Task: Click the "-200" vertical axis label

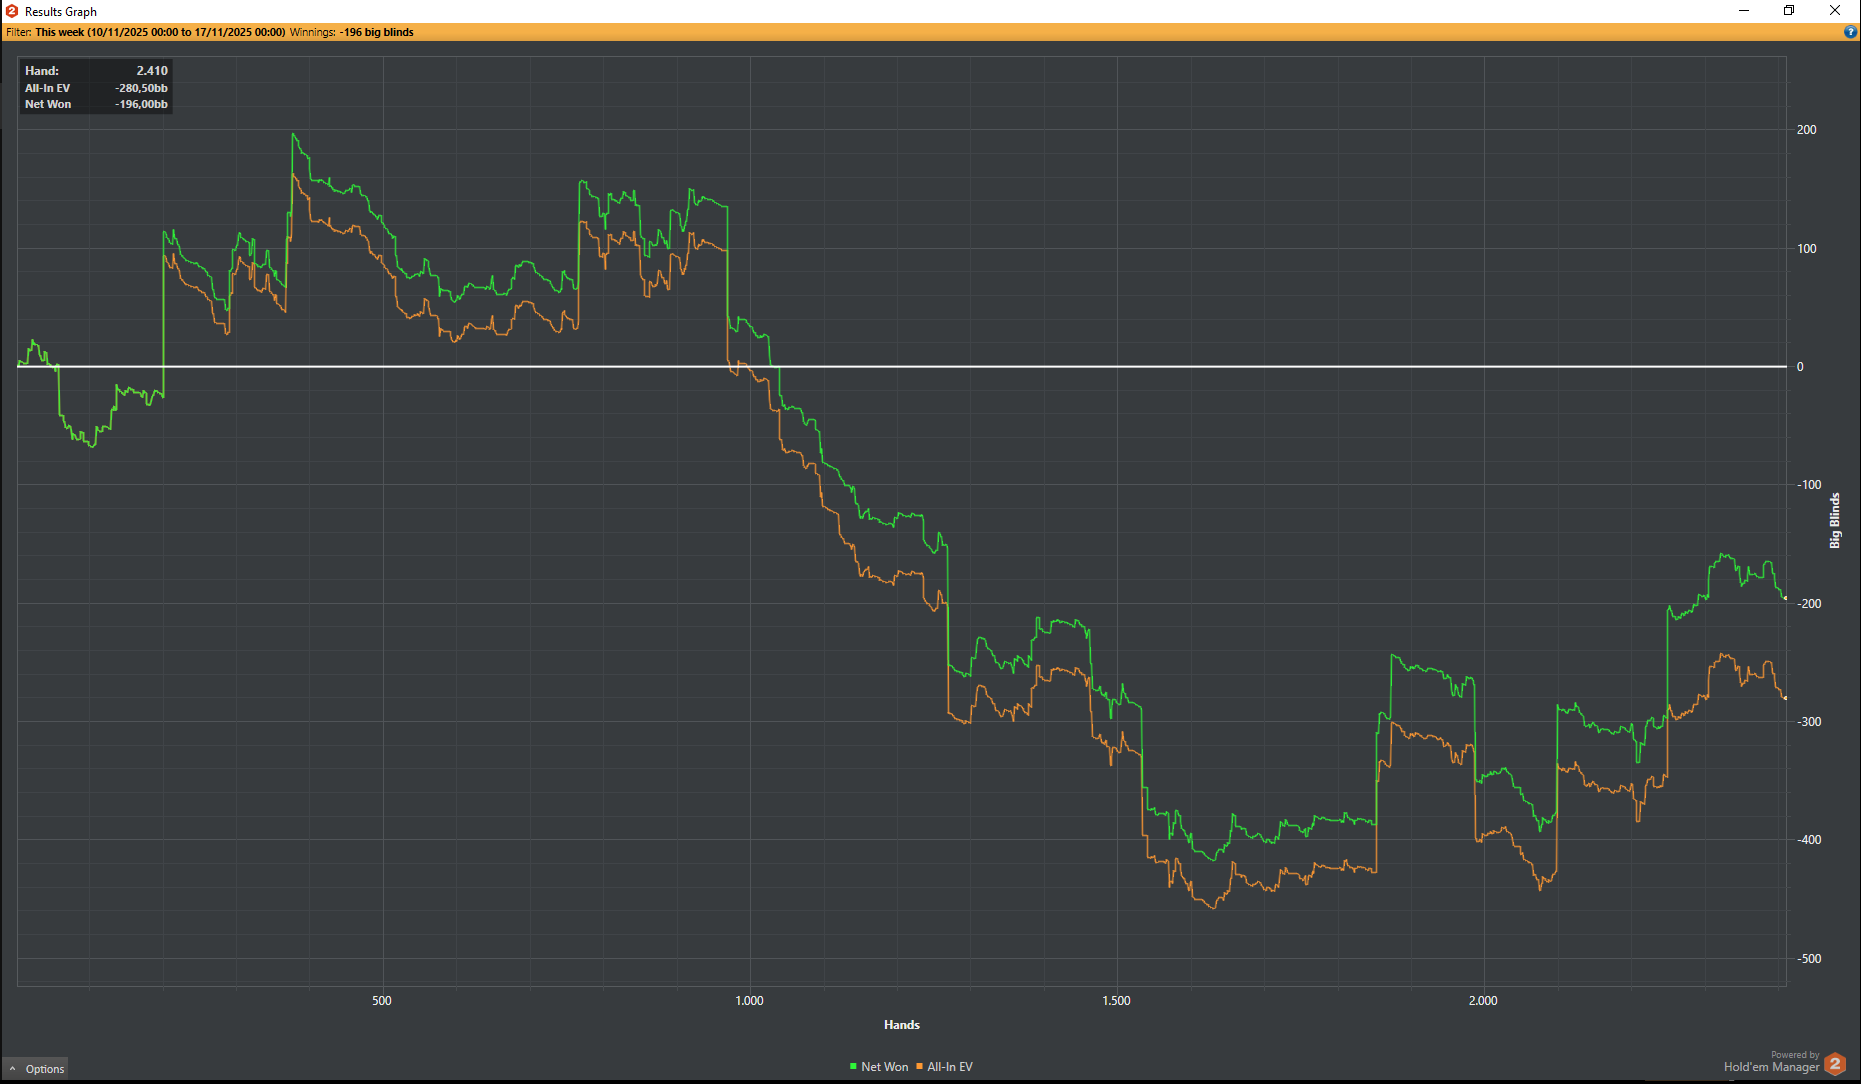Action: click(x=1809, y=604)
